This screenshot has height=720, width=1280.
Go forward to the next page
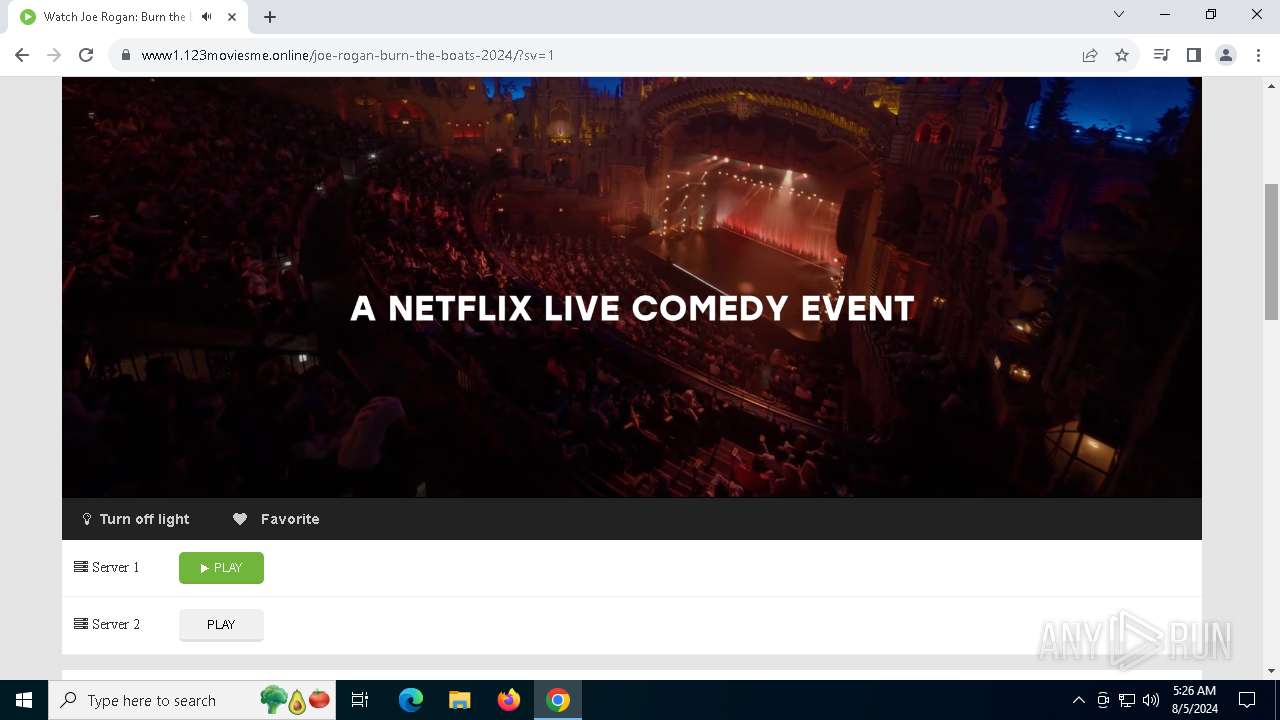pos(54,55)
